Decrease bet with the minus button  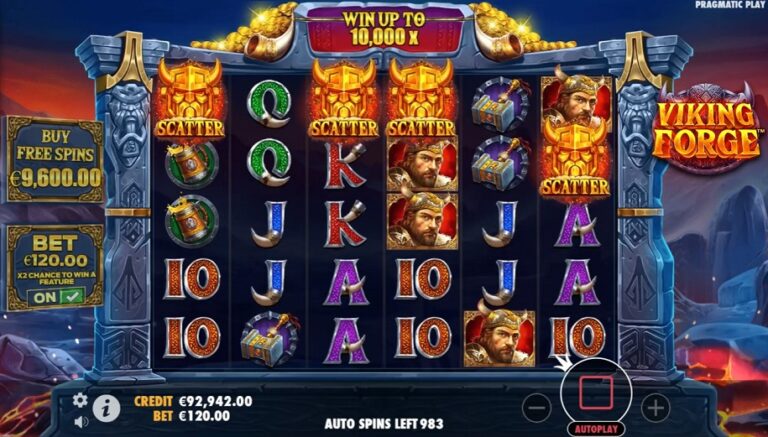click(536, 408)
